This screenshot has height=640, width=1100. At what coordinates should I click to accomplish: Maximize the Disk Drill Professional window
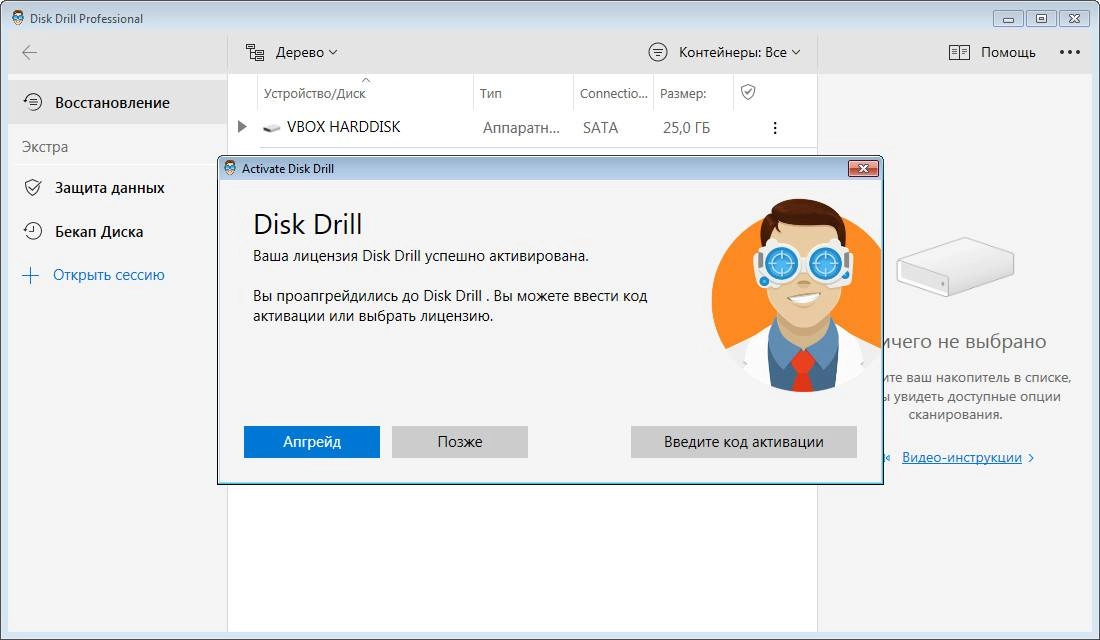pyautogui.click(x=1041, y=19)
